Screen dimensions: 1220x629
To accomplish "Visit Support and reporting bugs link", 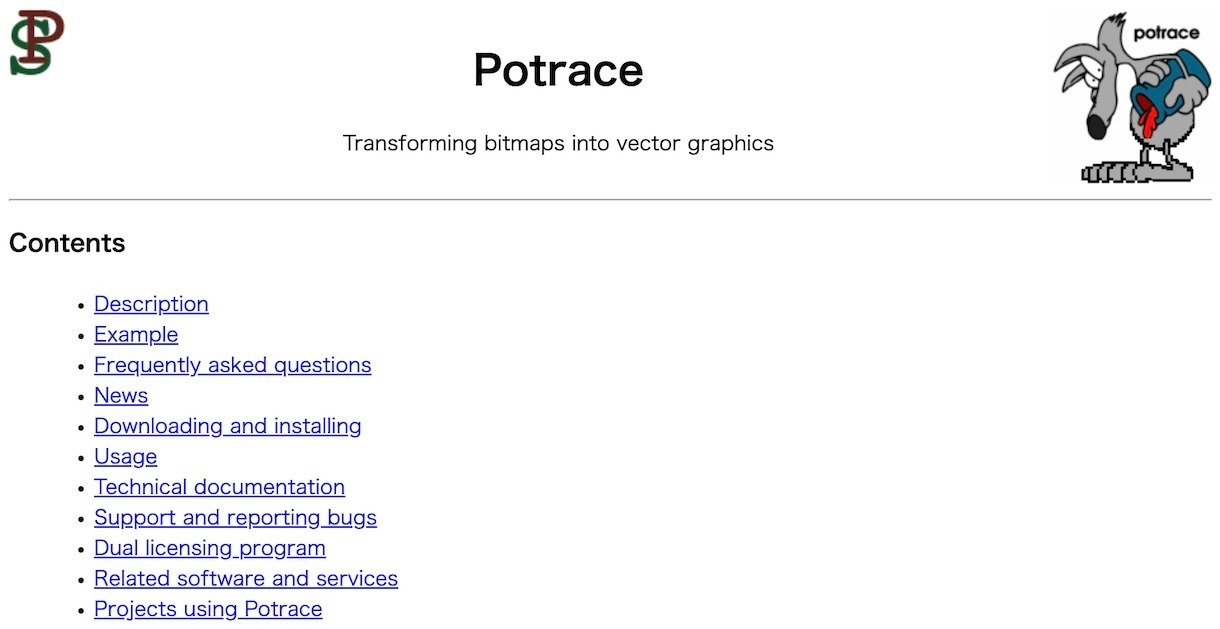I will [x=236, y=517].
